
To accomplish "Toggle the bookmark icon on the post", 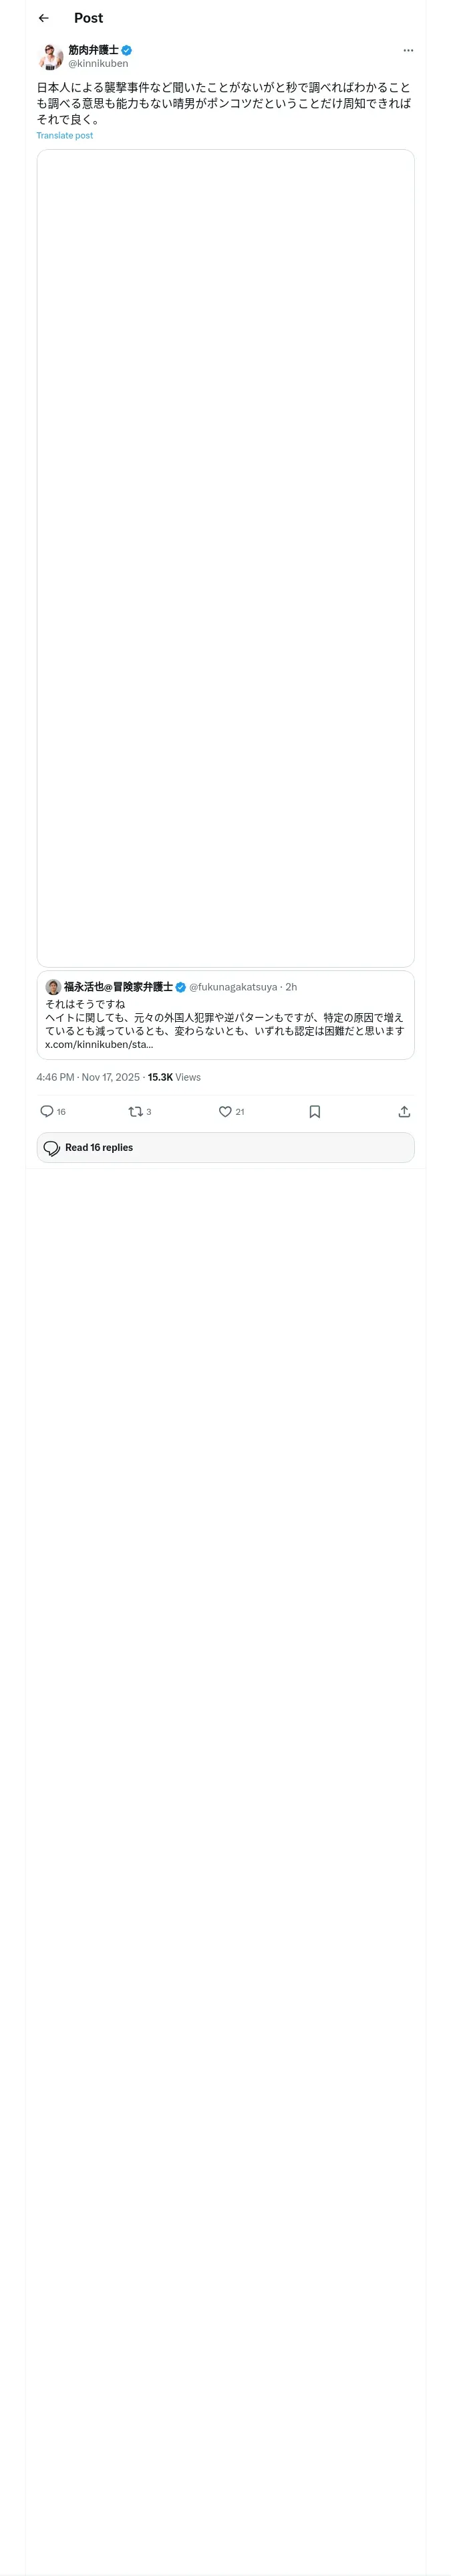I will (x=315, y=1111).
